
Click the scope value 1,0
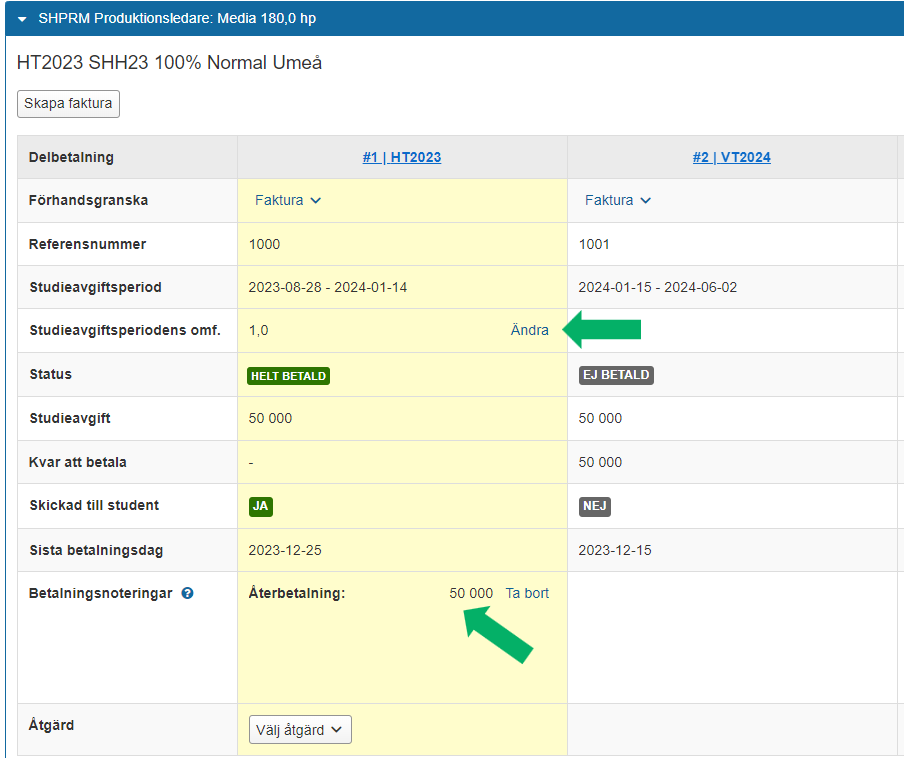tap(258, 330)
